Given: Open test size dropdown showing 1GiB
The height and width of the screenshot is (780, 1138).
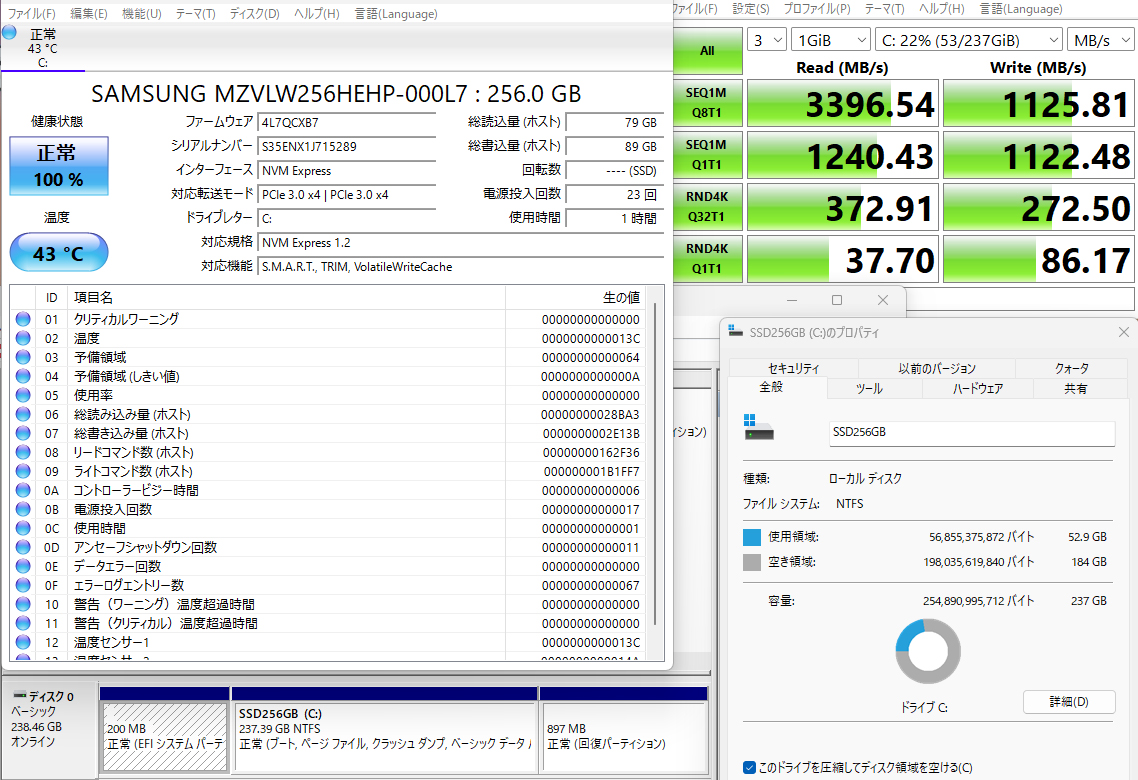Looking at the screenshot, I should pyautogui.click(x=830, y=41).
